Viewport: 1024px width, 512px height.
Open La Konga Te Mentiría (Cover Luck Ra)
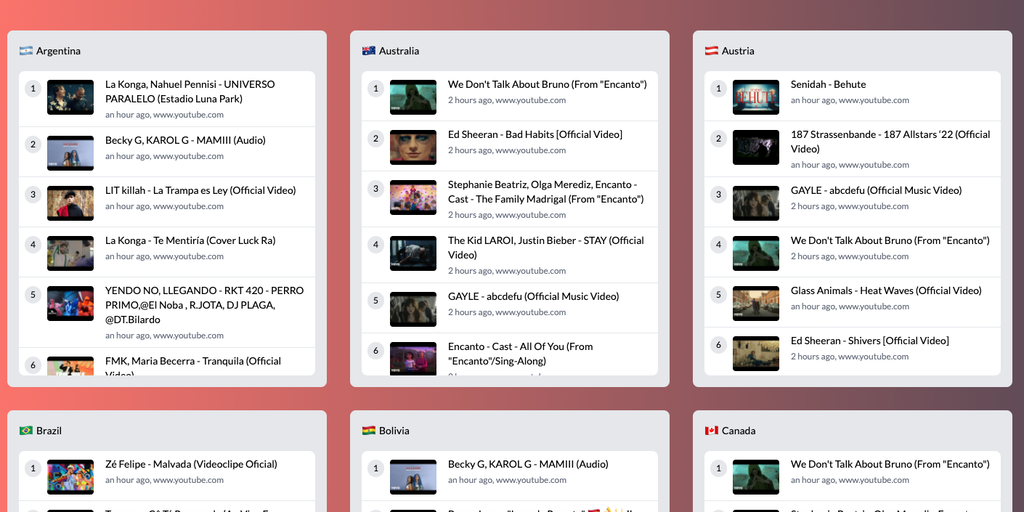pyautogui.click(x=190, y=240)
